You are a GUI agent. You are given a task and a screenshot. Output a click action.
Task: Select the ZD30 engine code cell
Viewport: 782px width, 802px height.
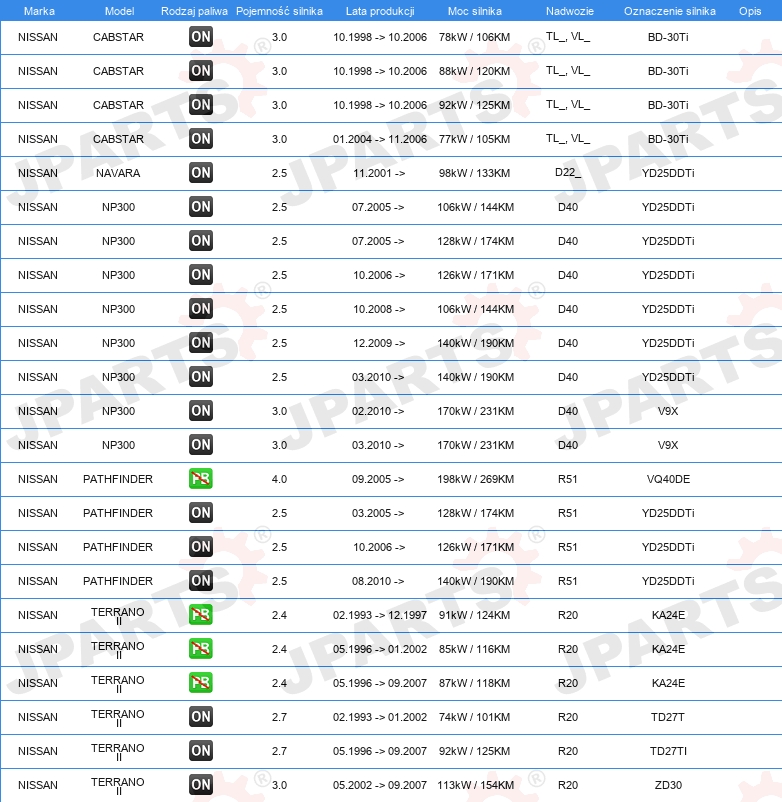tap(668, 785)
